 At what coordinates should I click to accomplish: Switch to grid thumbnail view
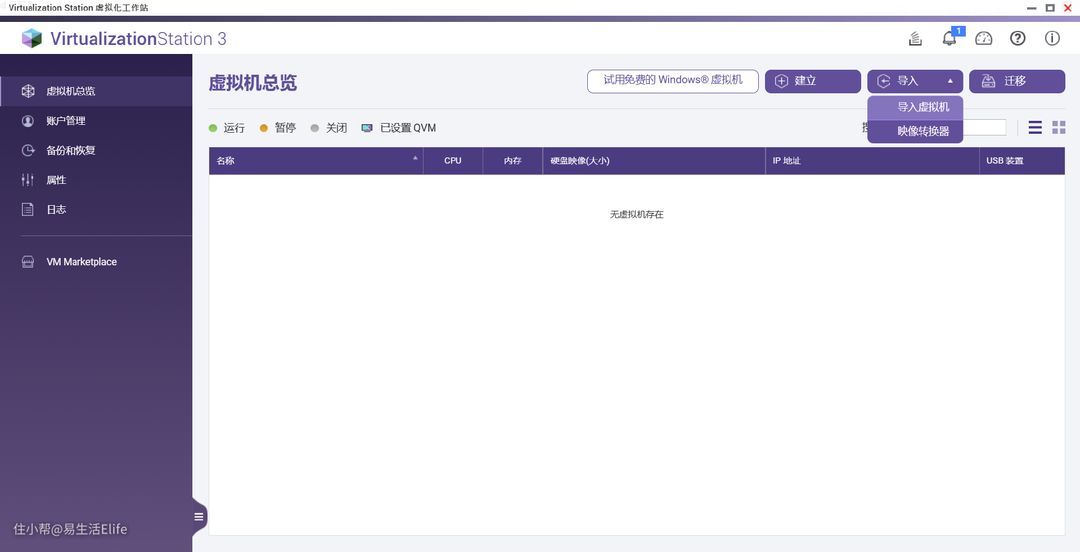(1058, 128)
